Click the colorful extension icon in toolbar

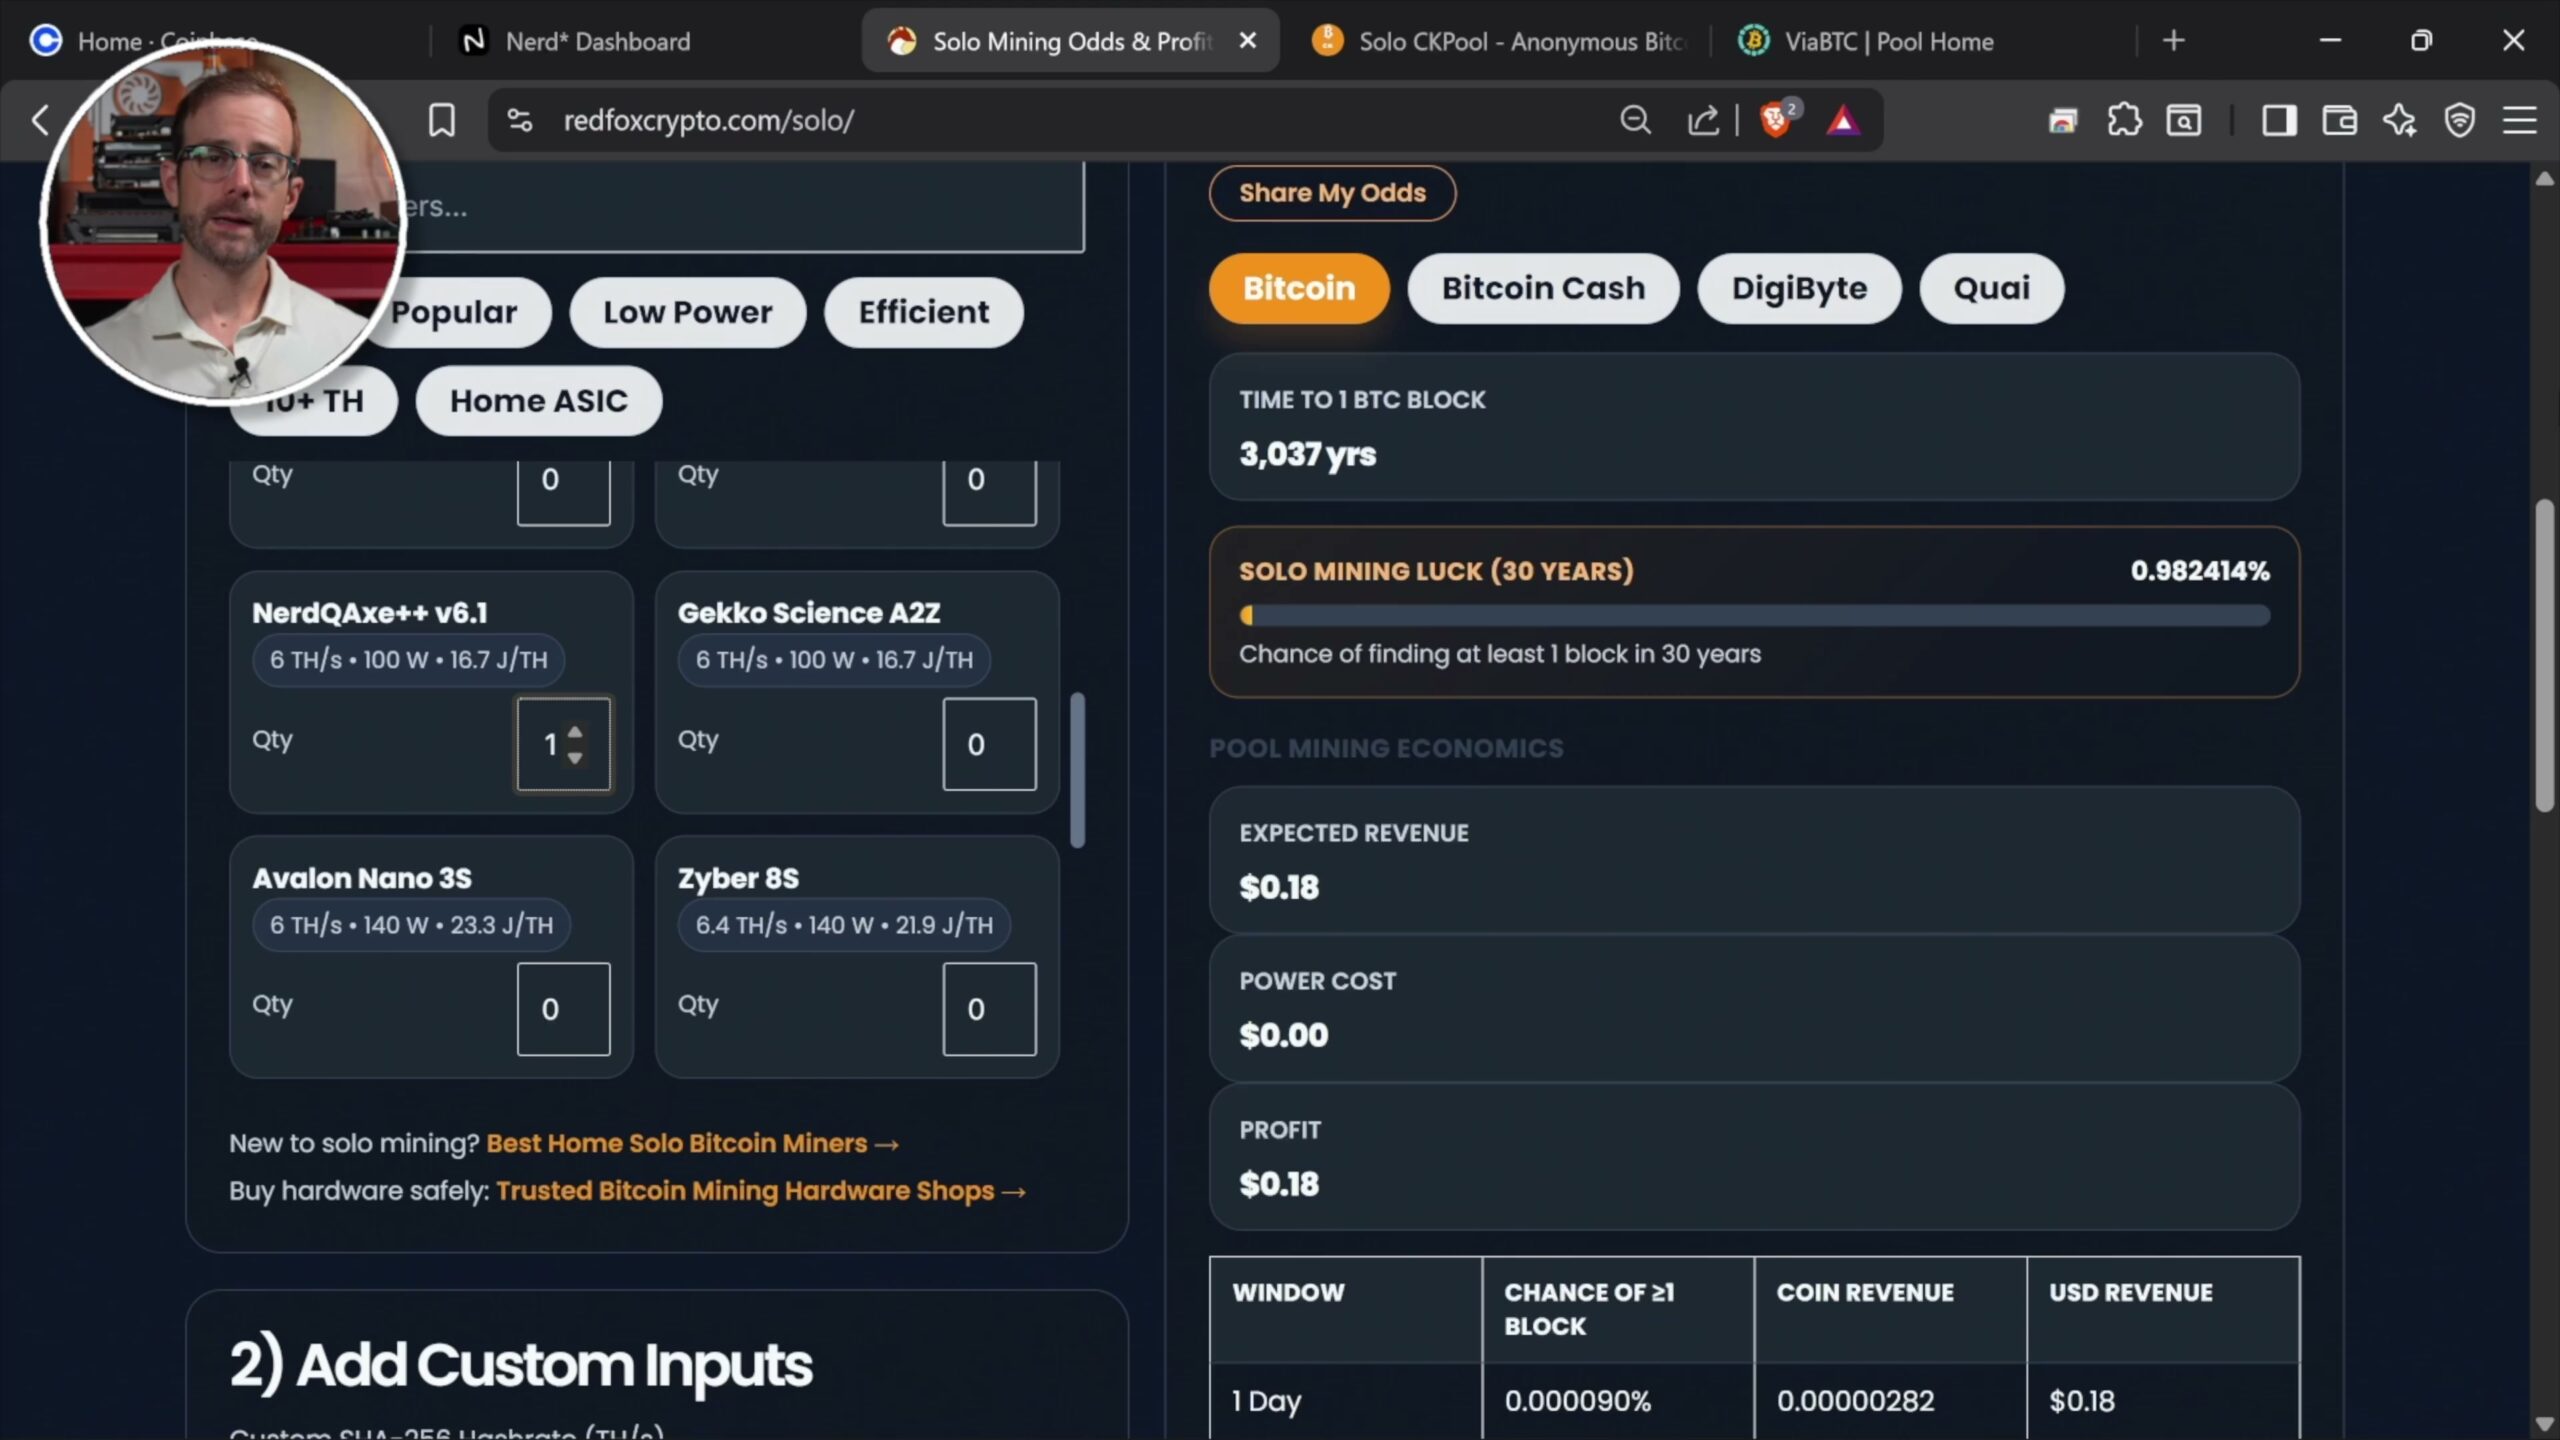pyautogui.click(x=2063, y=121)
